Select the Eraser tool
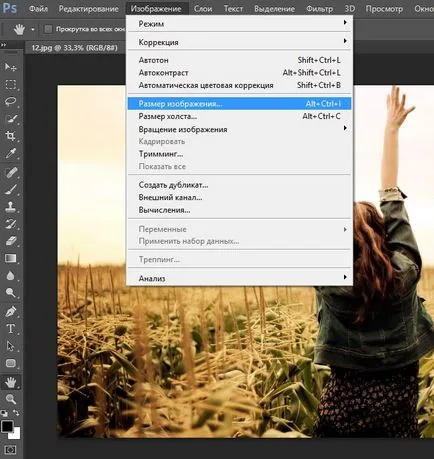Viewport: 434px width, 459px height. tap(10, 241)
